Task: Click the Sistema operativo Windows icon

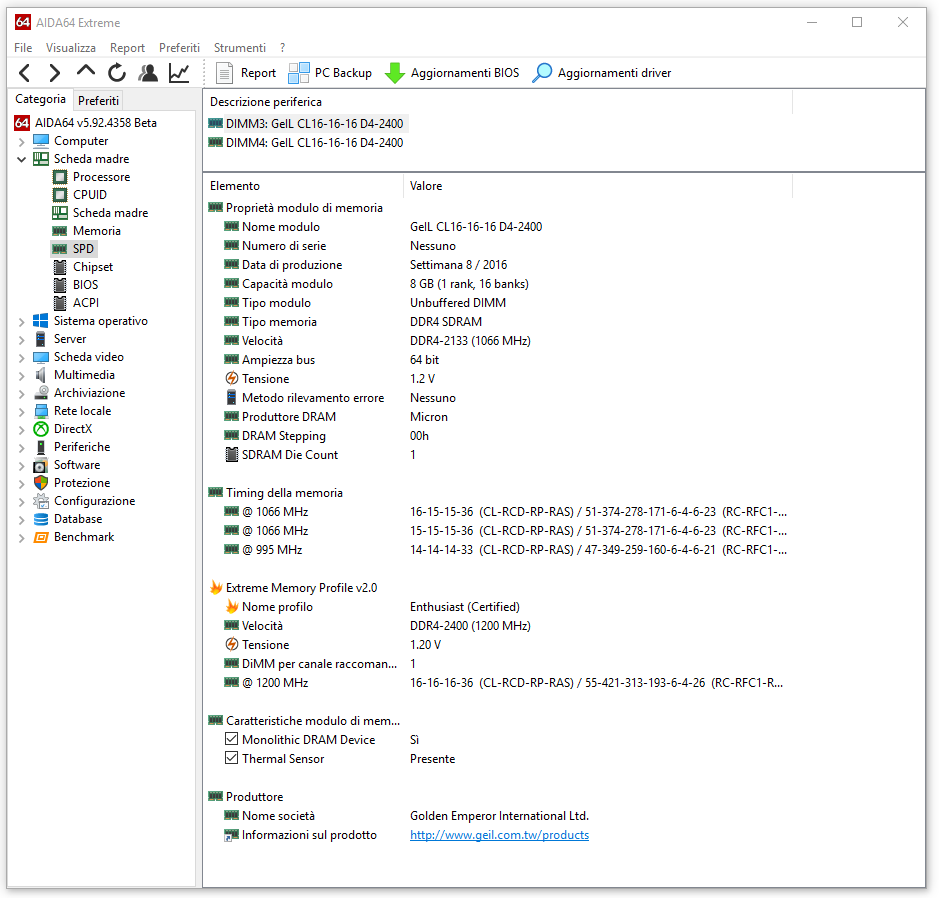Action: pos(41,321)
